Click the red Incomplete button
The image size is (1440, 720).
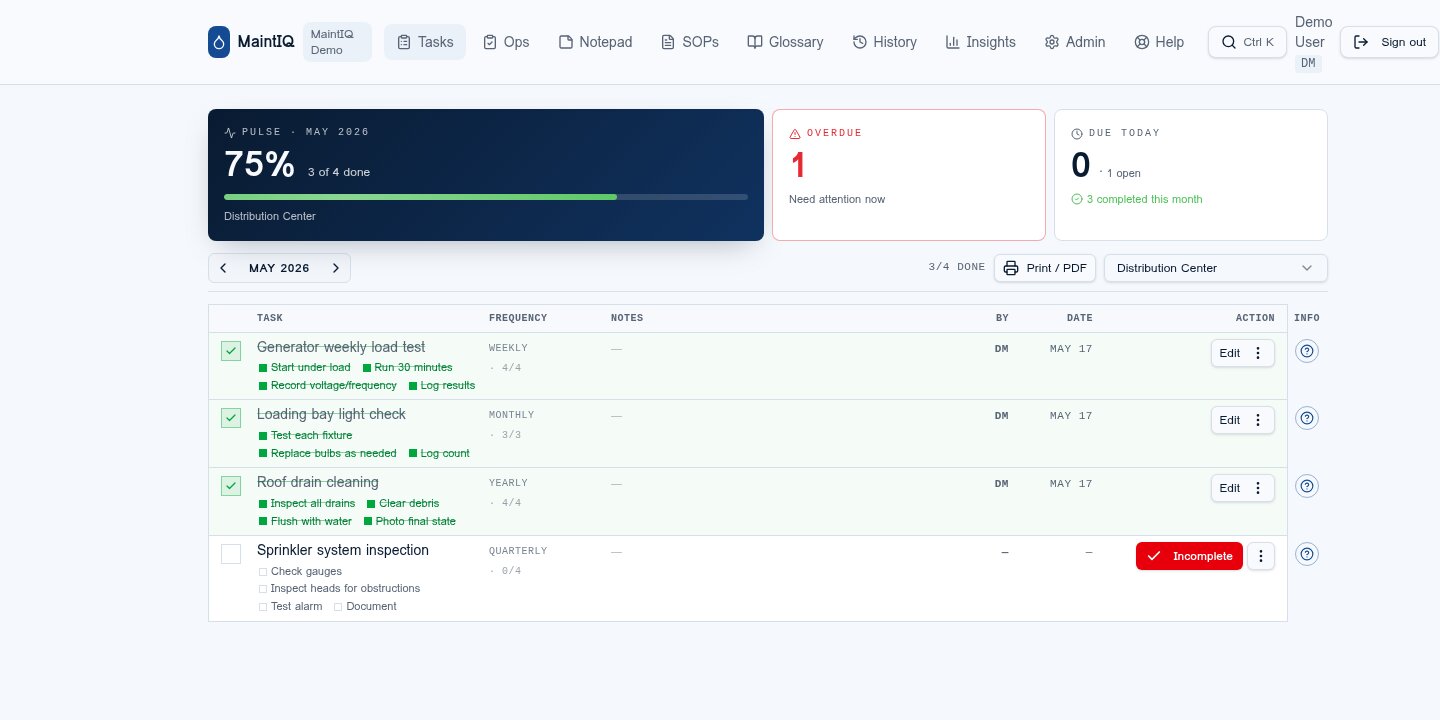pos(1189,556)
